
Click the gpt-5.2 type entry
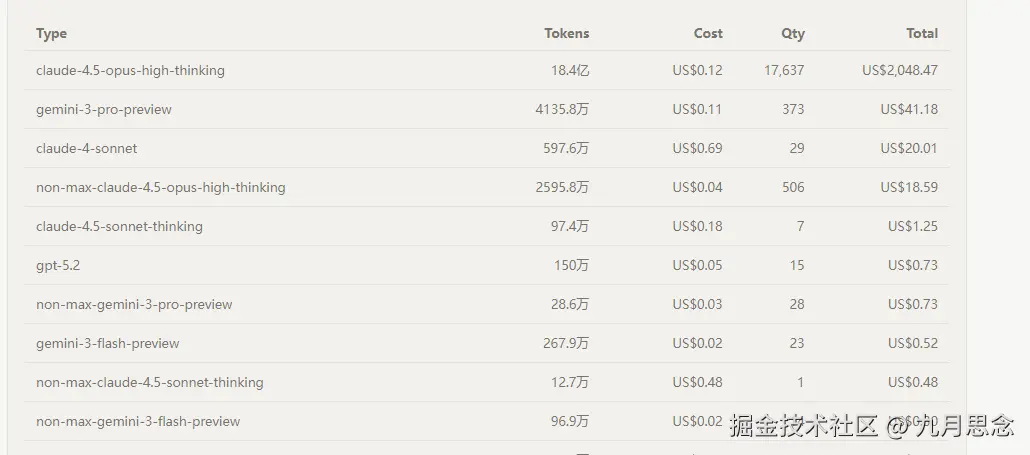(x=57, y=266)
